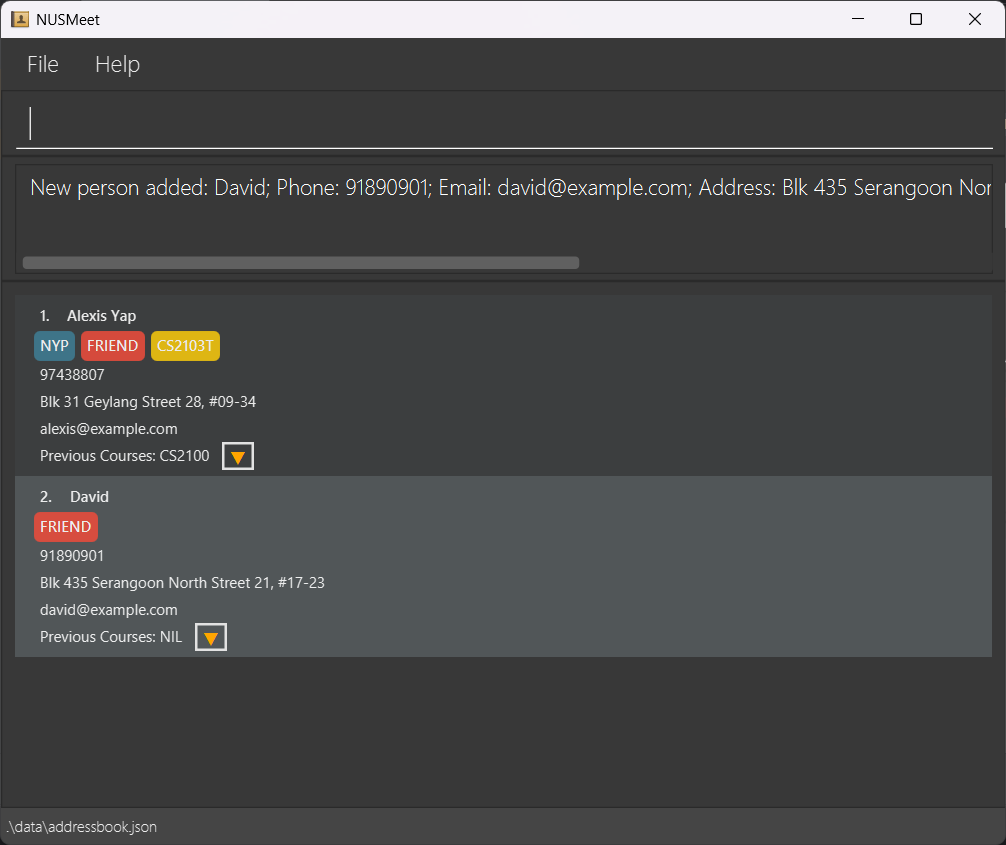Expand David's Previous Courses arrow
1006x845 pixels.
click(211, 638)
